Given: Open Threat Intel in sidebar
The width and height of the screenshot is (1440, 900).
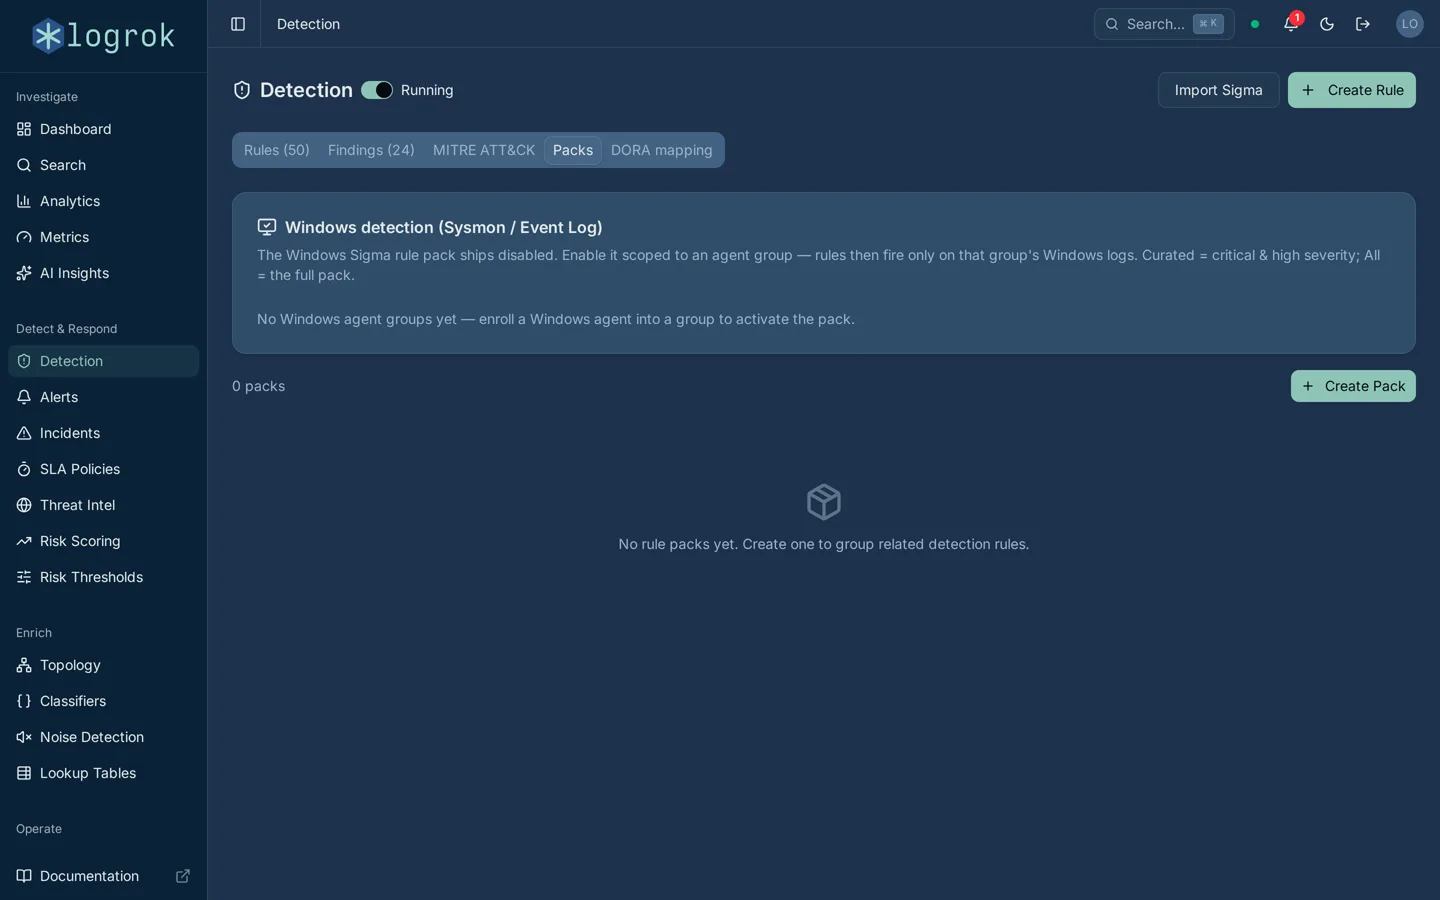Looking at the screenshot, I should tap(103, 505).
